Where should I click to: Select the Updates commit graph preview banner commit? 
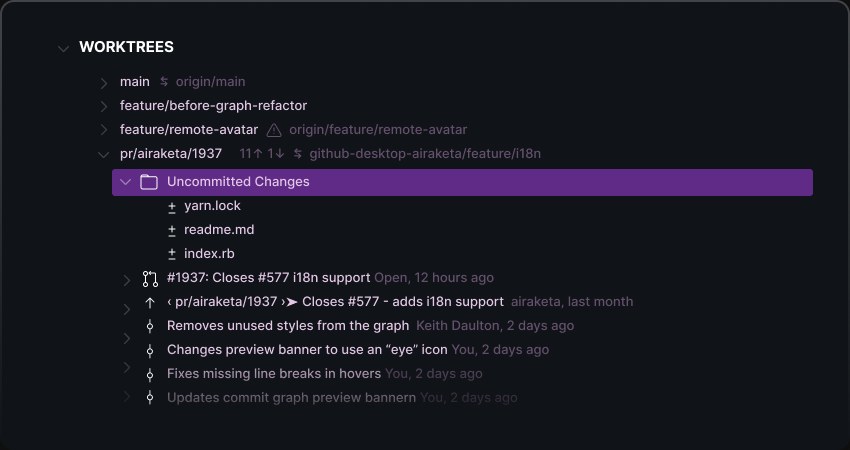click(291, 398)
